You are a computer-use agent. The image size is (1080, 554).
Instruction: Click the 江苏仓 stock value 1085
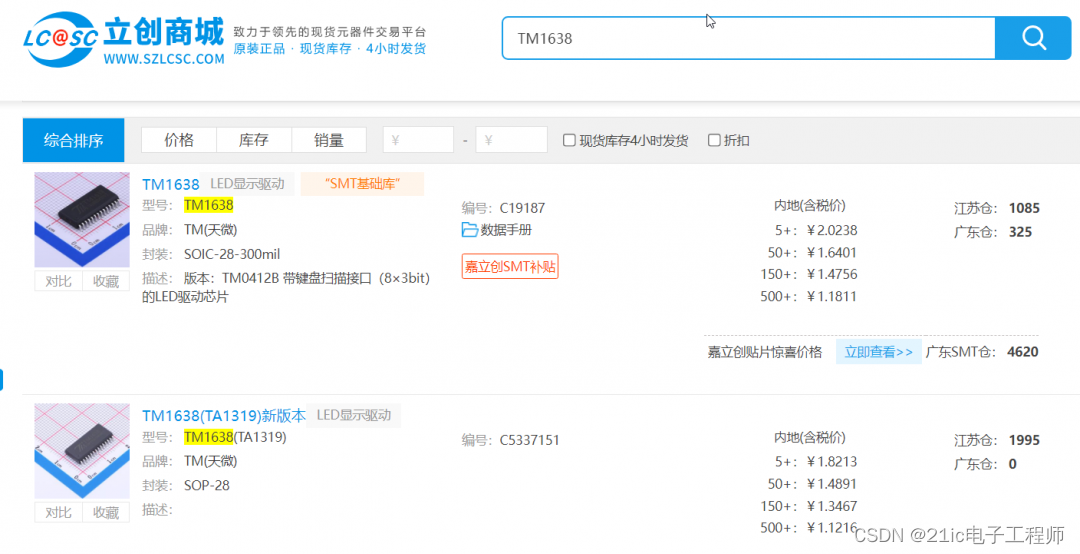tap(1024, 209)
